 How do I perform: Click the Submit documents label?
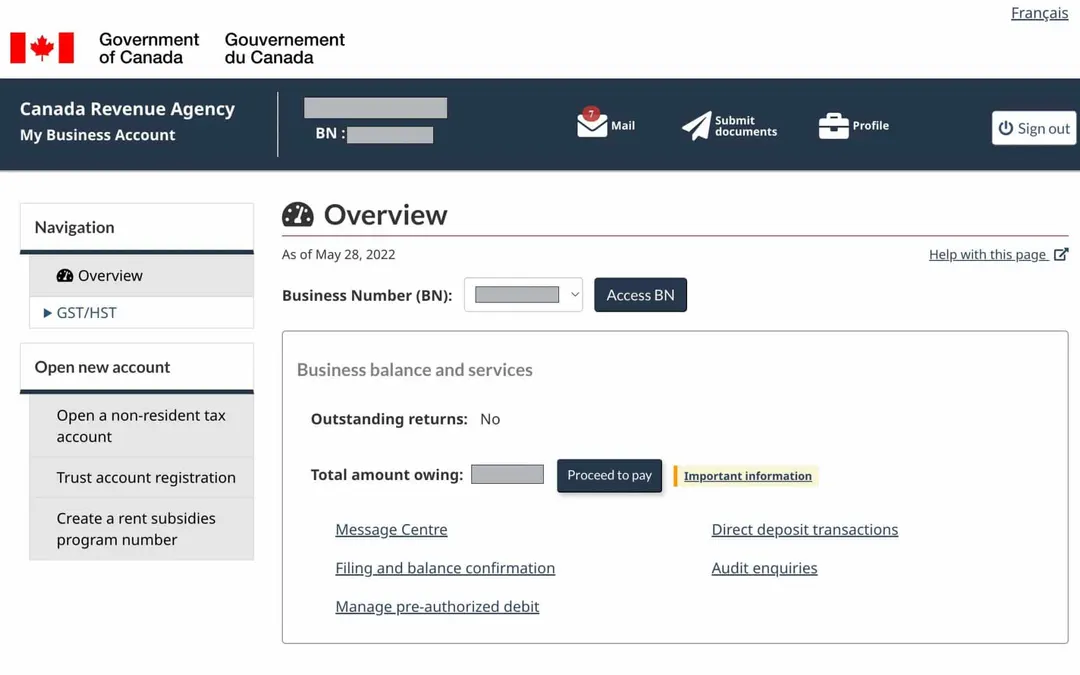pyautogui.click(x=746, y=125)
